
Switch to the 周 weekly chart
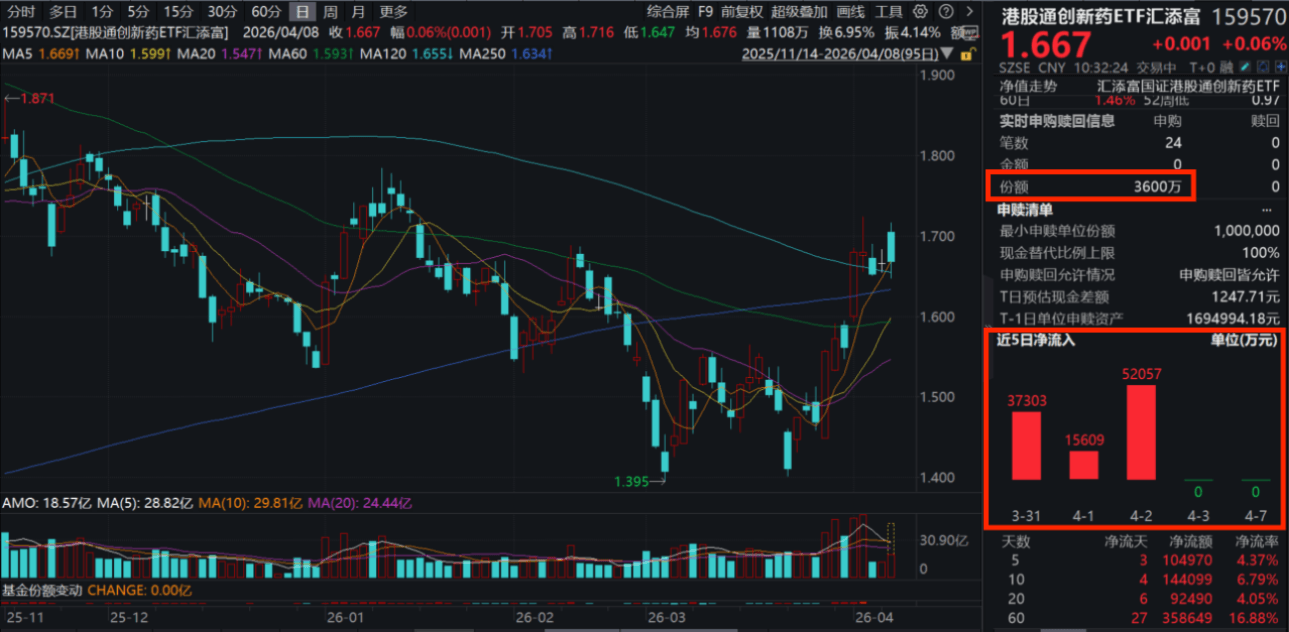[329, 12]
